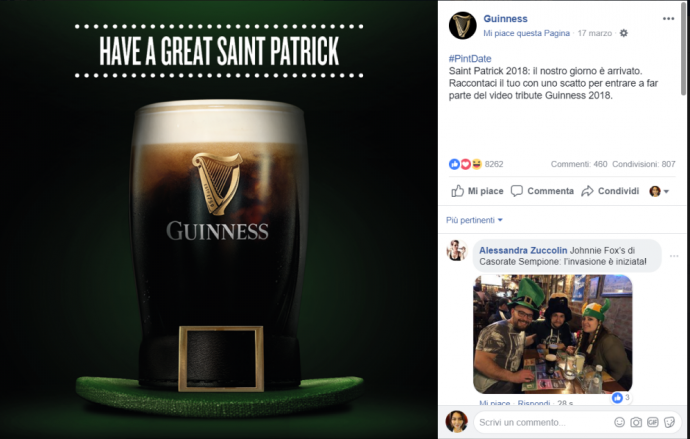The height and width of the screenshot is (439, 690).
Task: Click the Guinness page name link
Action: click(505, 18)
